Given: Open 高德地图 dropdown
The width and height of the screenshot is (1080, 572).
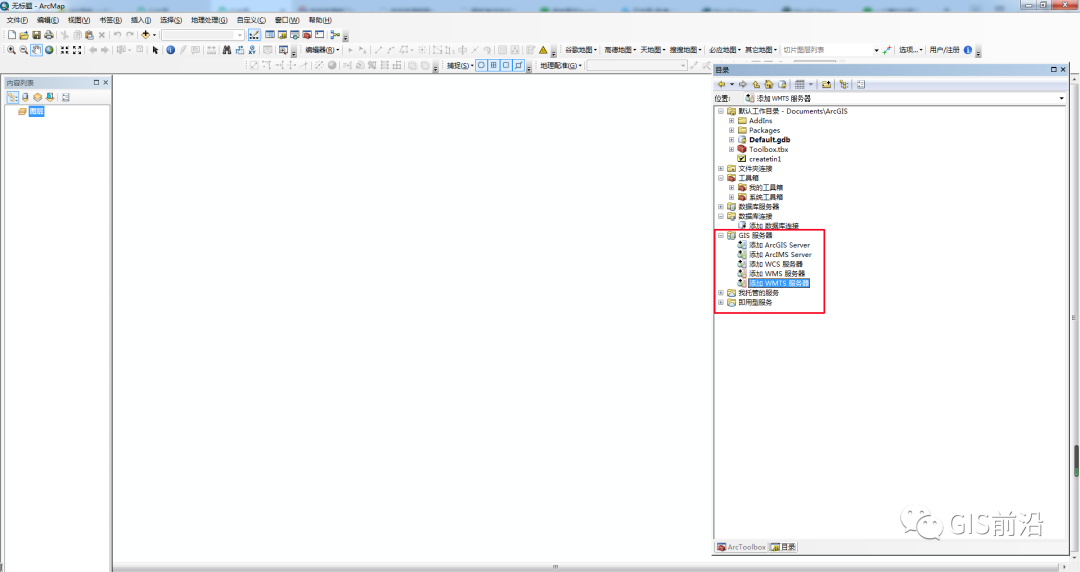Looking at the screenshot, I should coord(620,50).
